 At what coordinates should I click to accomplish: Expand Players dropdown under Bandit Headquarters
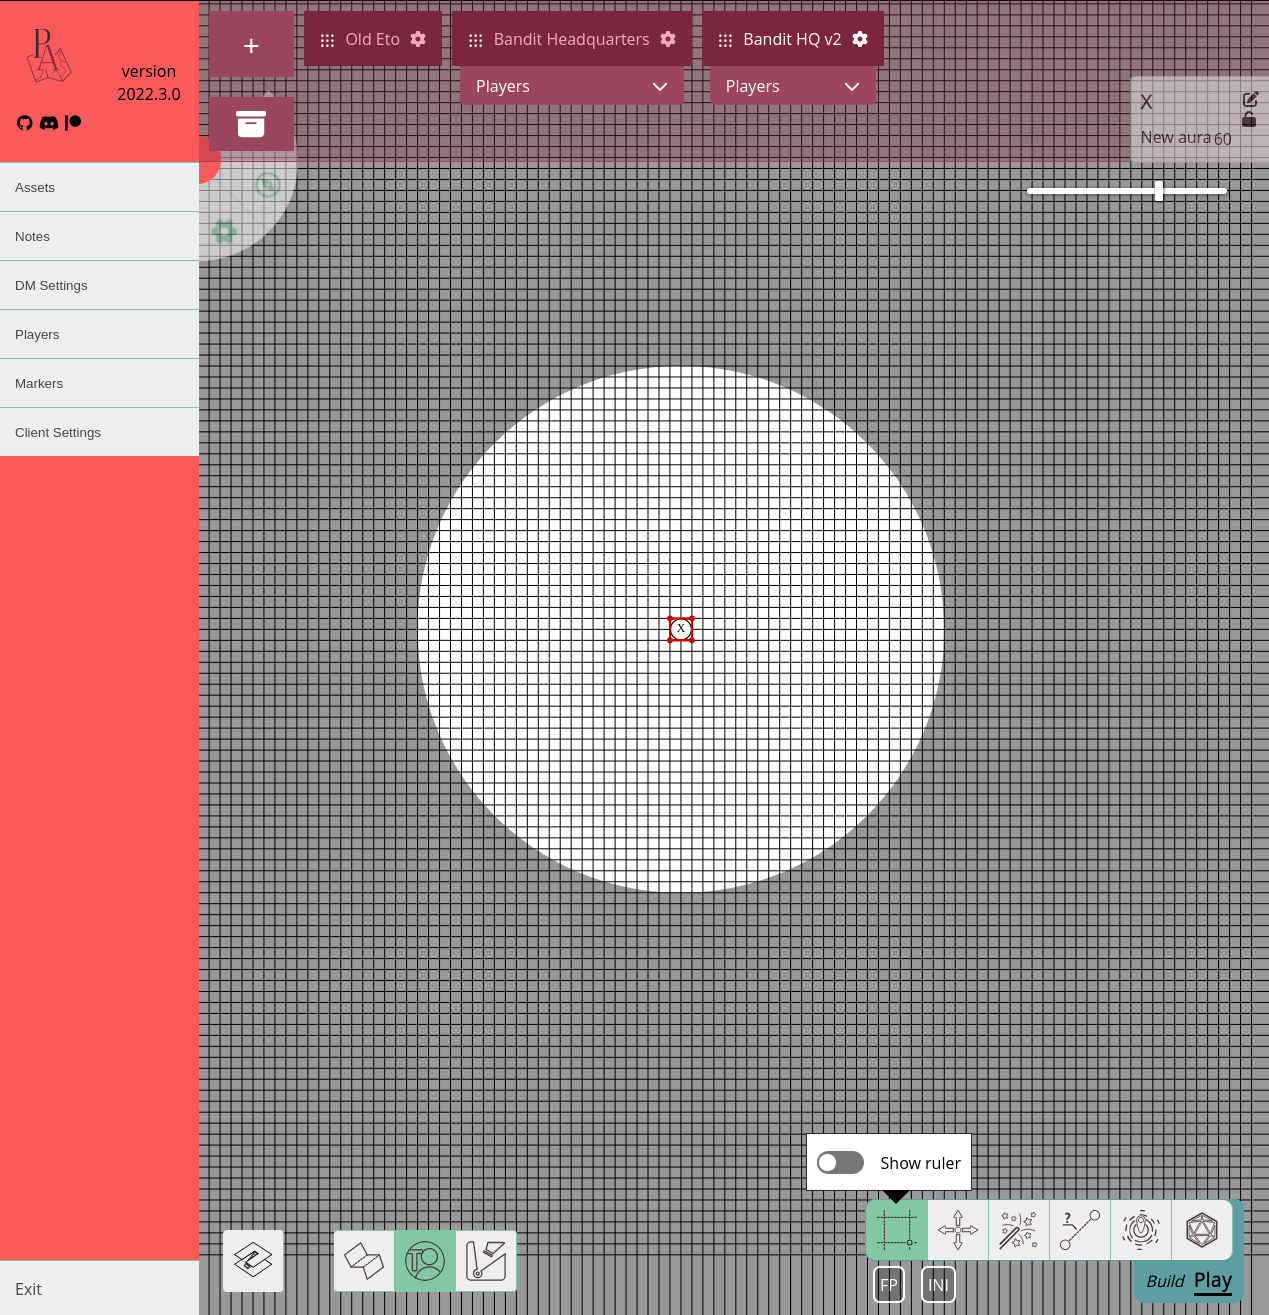click(x=572, y=86)
